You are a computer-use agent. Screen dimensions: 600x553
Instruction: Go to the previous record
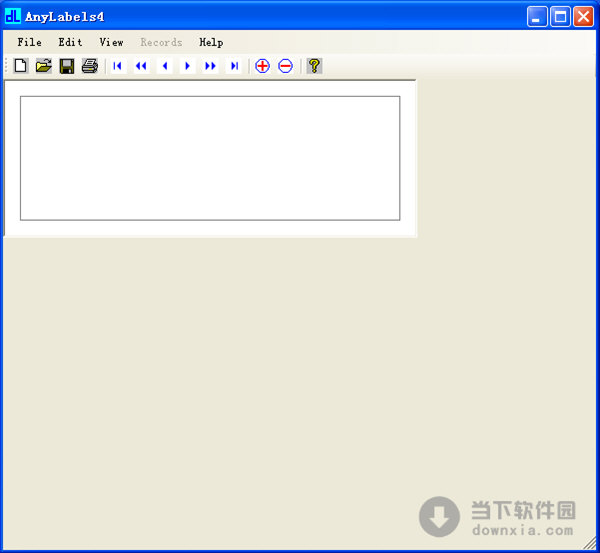point(165,66)
